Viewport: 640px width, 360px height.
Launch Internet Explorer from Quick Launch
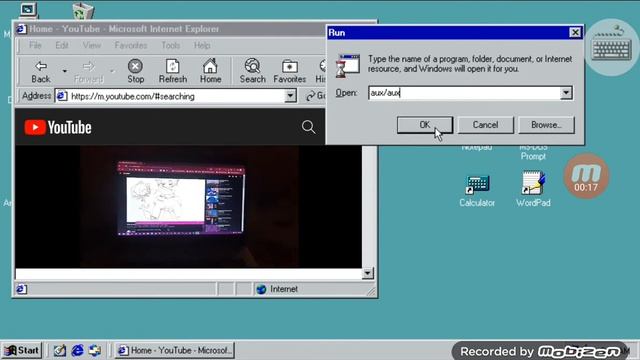pyautogui.click(x=77, y=350)
